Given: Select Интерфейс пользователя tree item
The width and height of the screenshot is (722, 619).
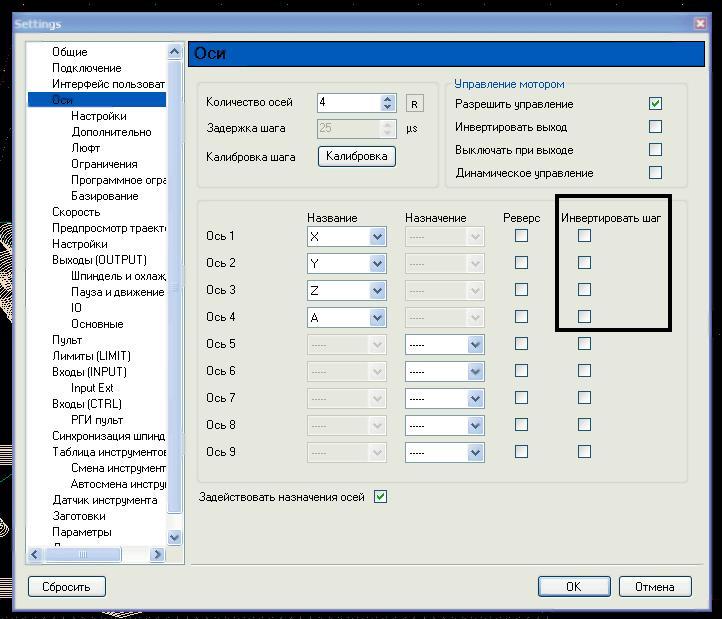Looking at the screenshot, I should click(x=108, y=84).
